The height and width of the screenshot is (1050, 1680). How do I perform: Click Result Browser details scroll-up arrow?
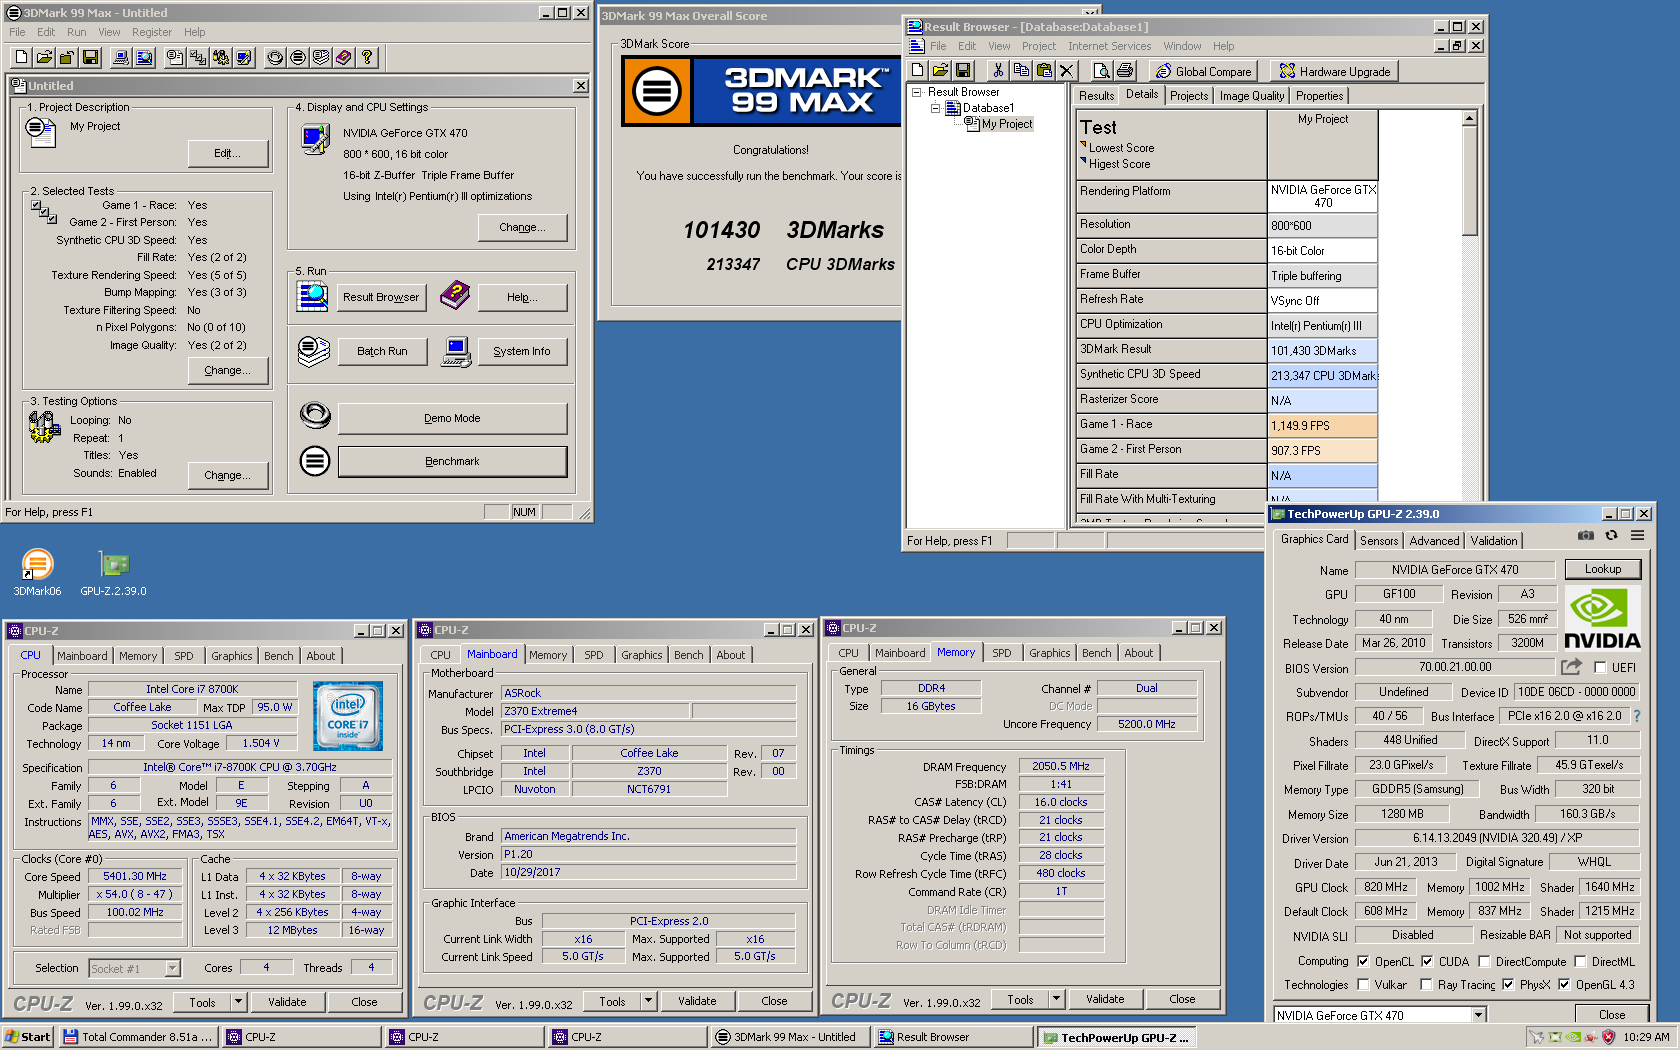(x=1469, y=119)
